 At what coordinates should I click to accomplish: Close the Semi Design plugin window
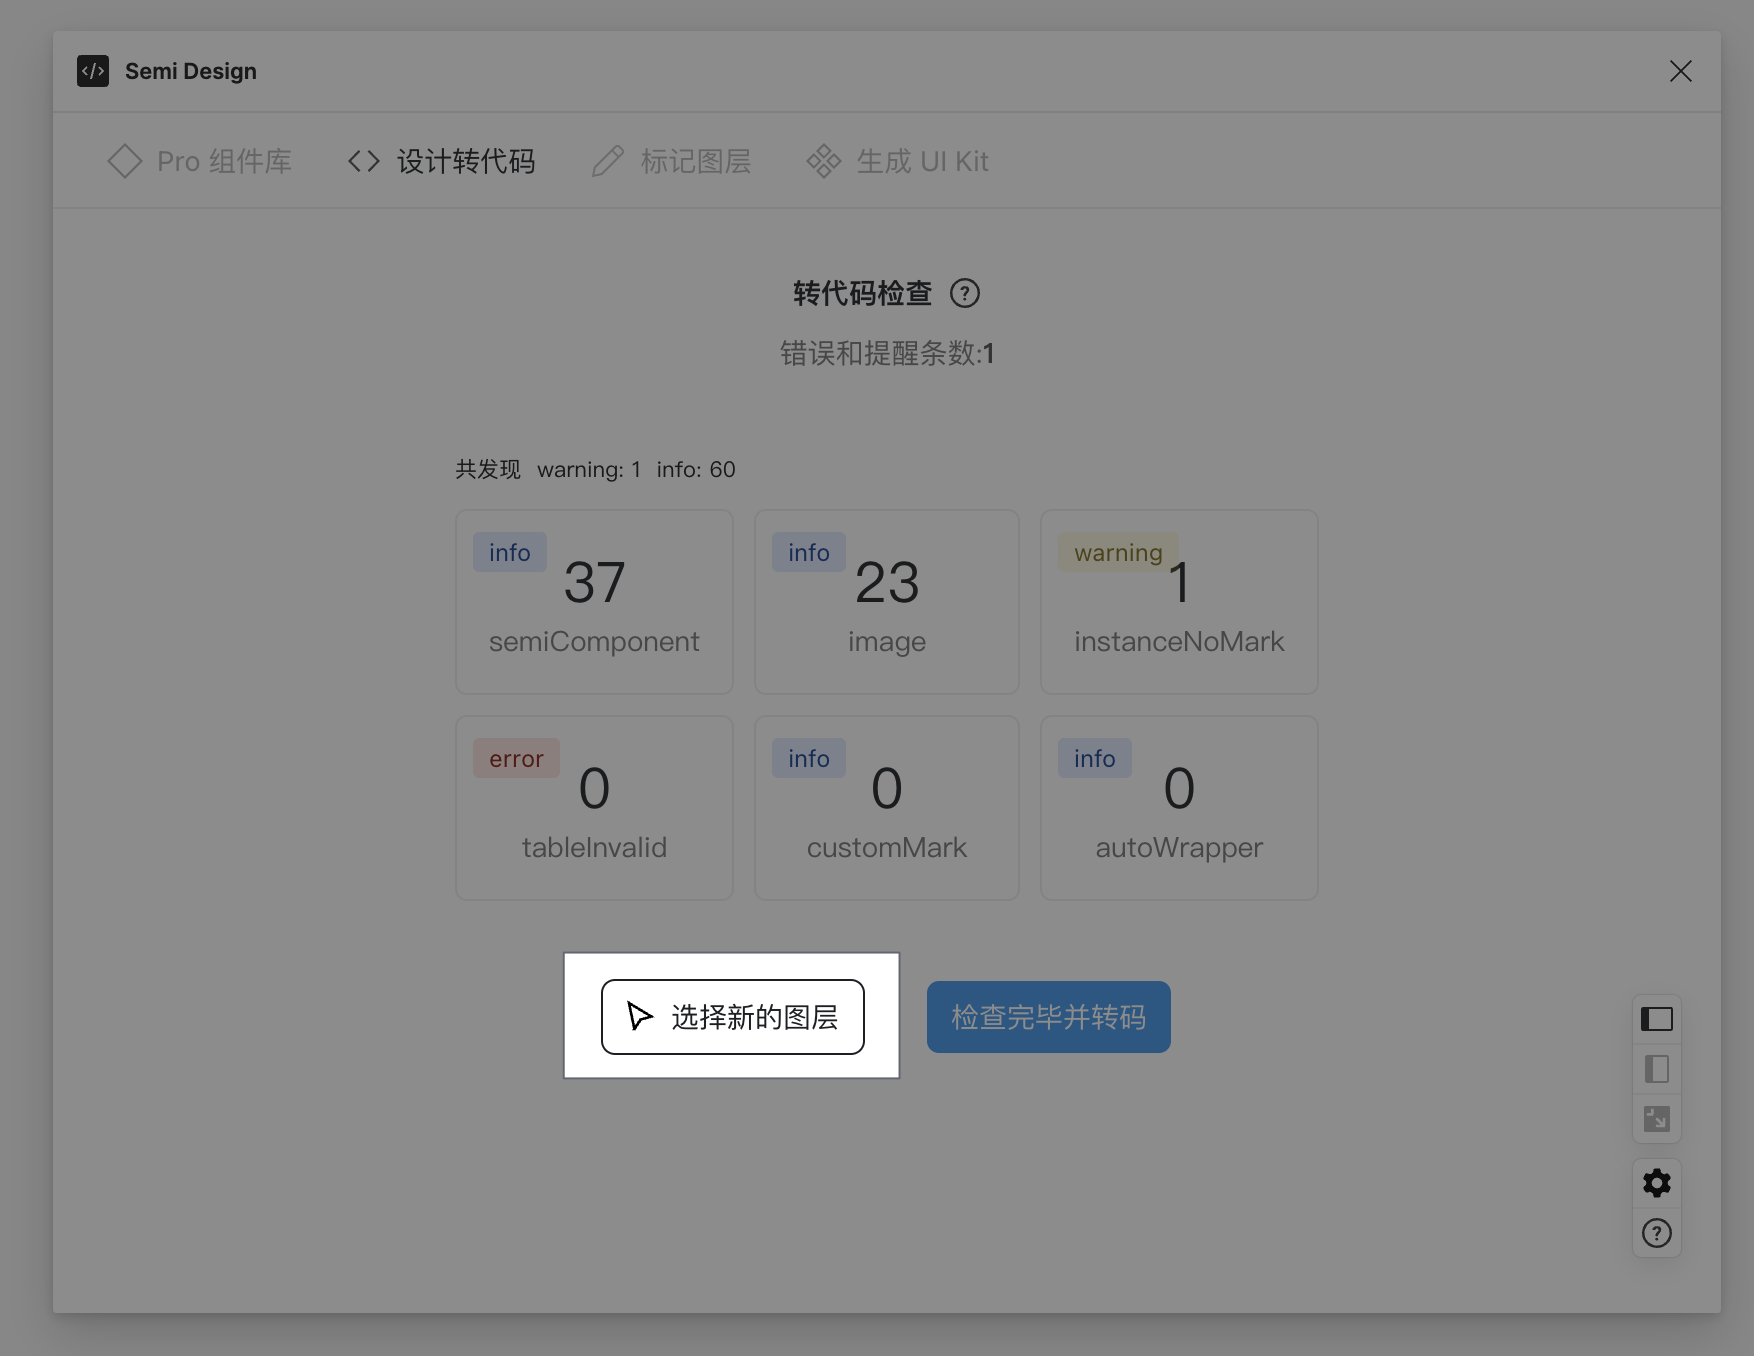tap(1680, 71)
